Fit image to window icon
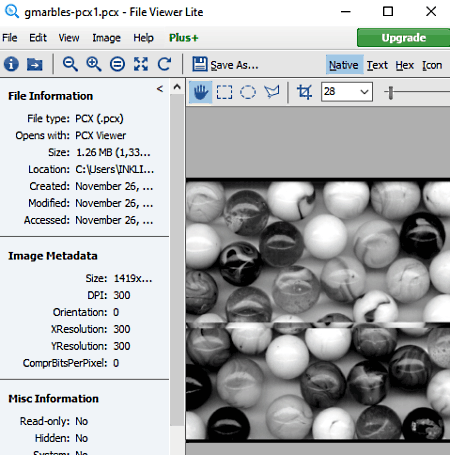This screenshot has height=455, width=450. (141, 64)
